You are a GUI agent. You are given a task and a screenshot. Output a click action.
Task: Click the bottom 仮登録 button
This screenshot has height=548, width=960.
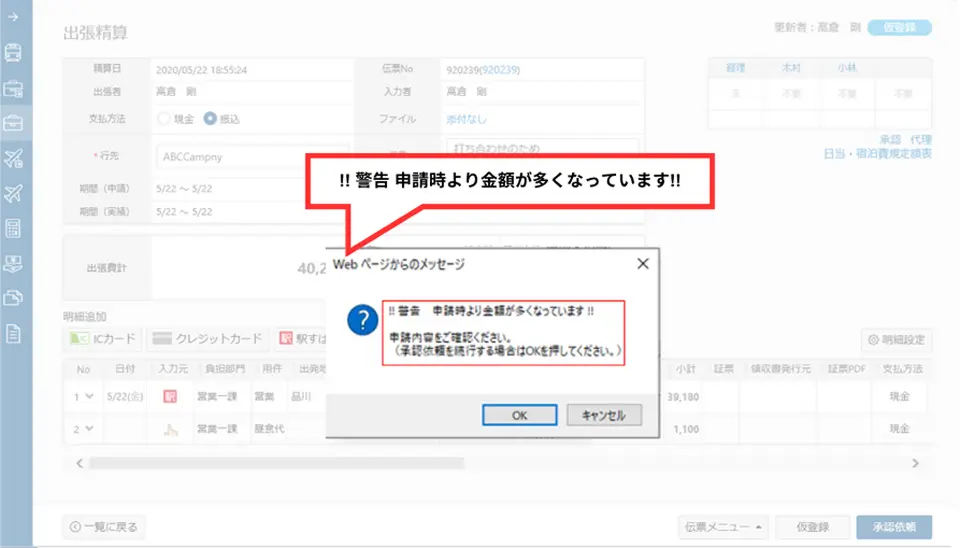(812, 527)
